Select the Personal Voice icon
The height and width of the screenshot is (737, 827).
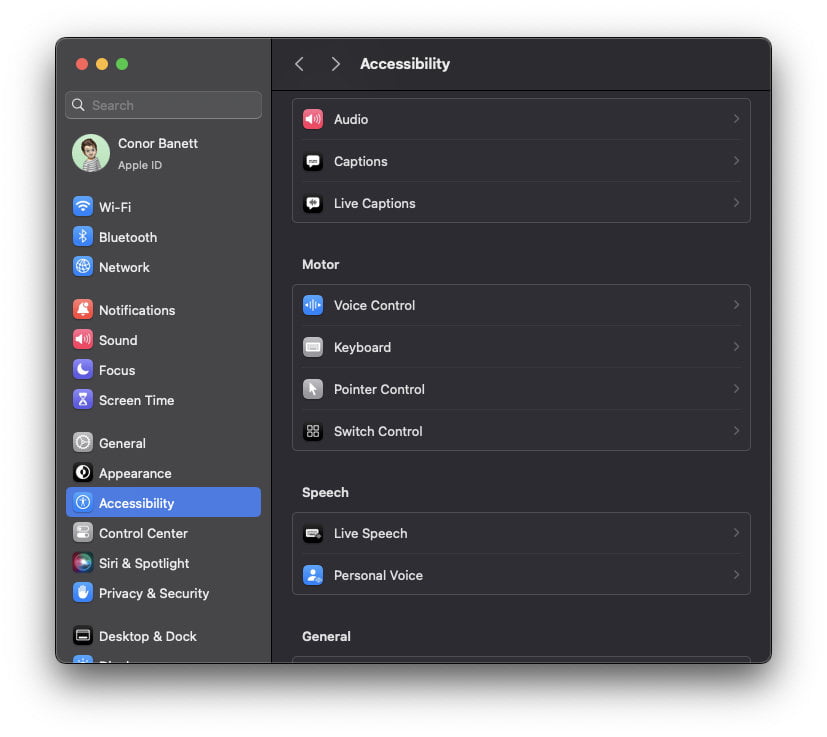click(313, 575)
